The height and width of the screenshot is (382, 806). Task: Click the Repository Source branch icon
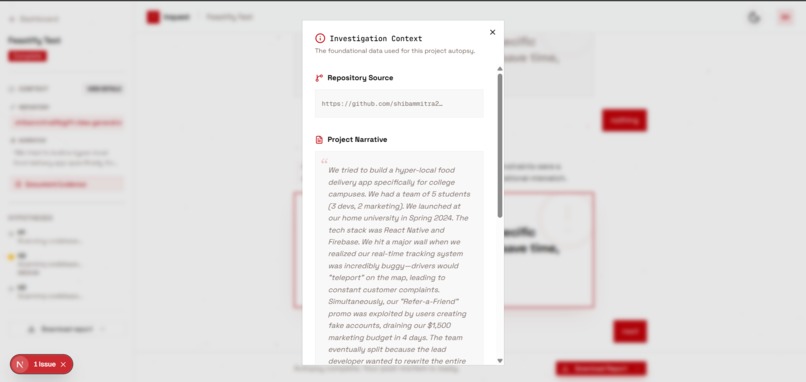(319, 78)
